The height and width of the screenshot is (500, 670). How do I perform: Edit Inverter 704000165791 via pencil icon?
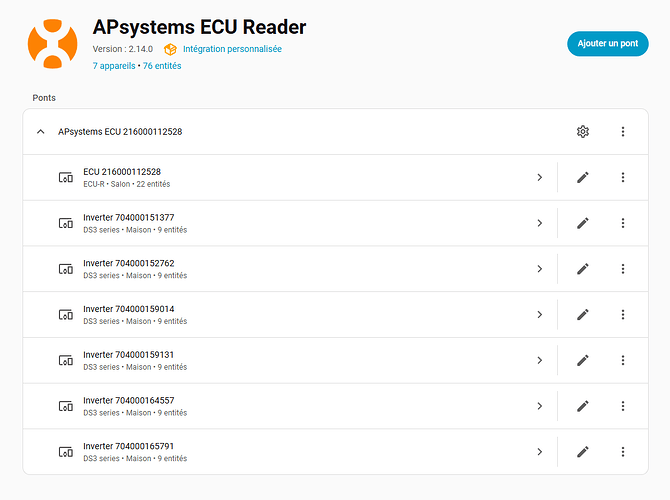point(583,452)
